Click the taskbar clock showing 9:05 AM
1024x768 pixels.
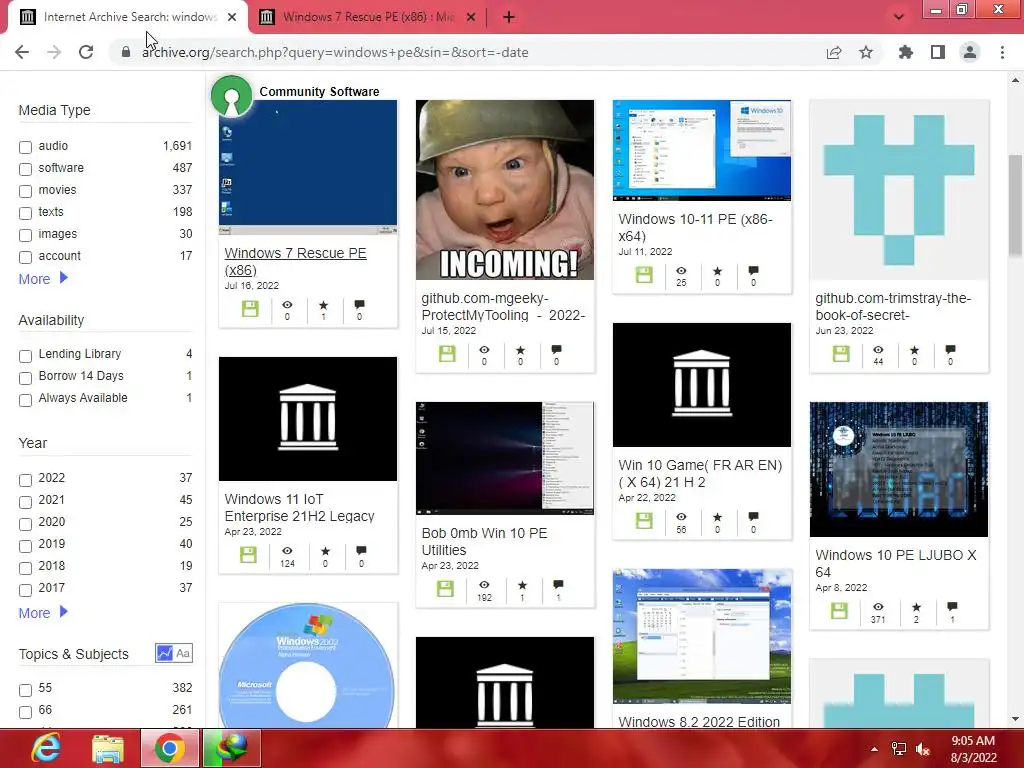pyautogui.click(x=973, y=749)
